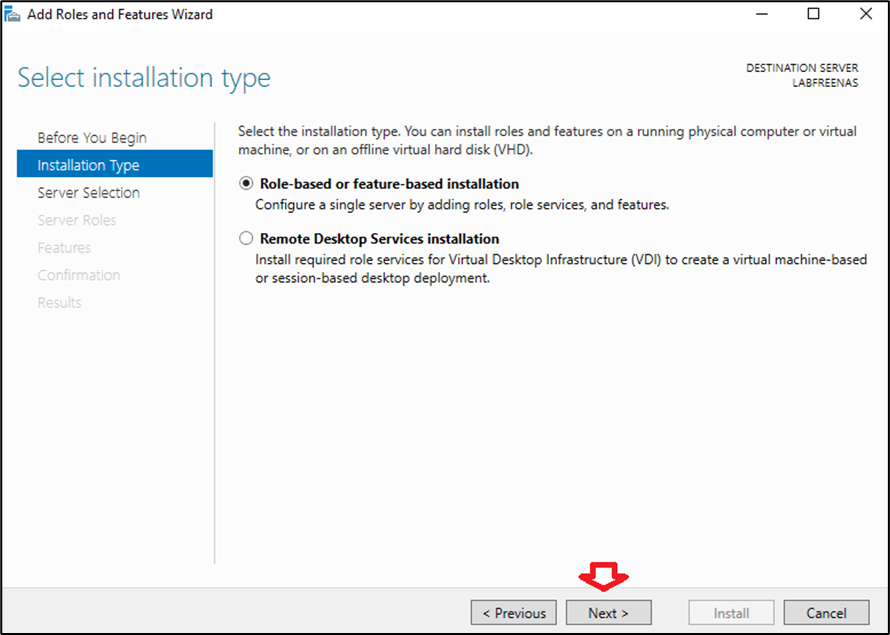Click the Select installation type heading

click(x=144, y=78)
